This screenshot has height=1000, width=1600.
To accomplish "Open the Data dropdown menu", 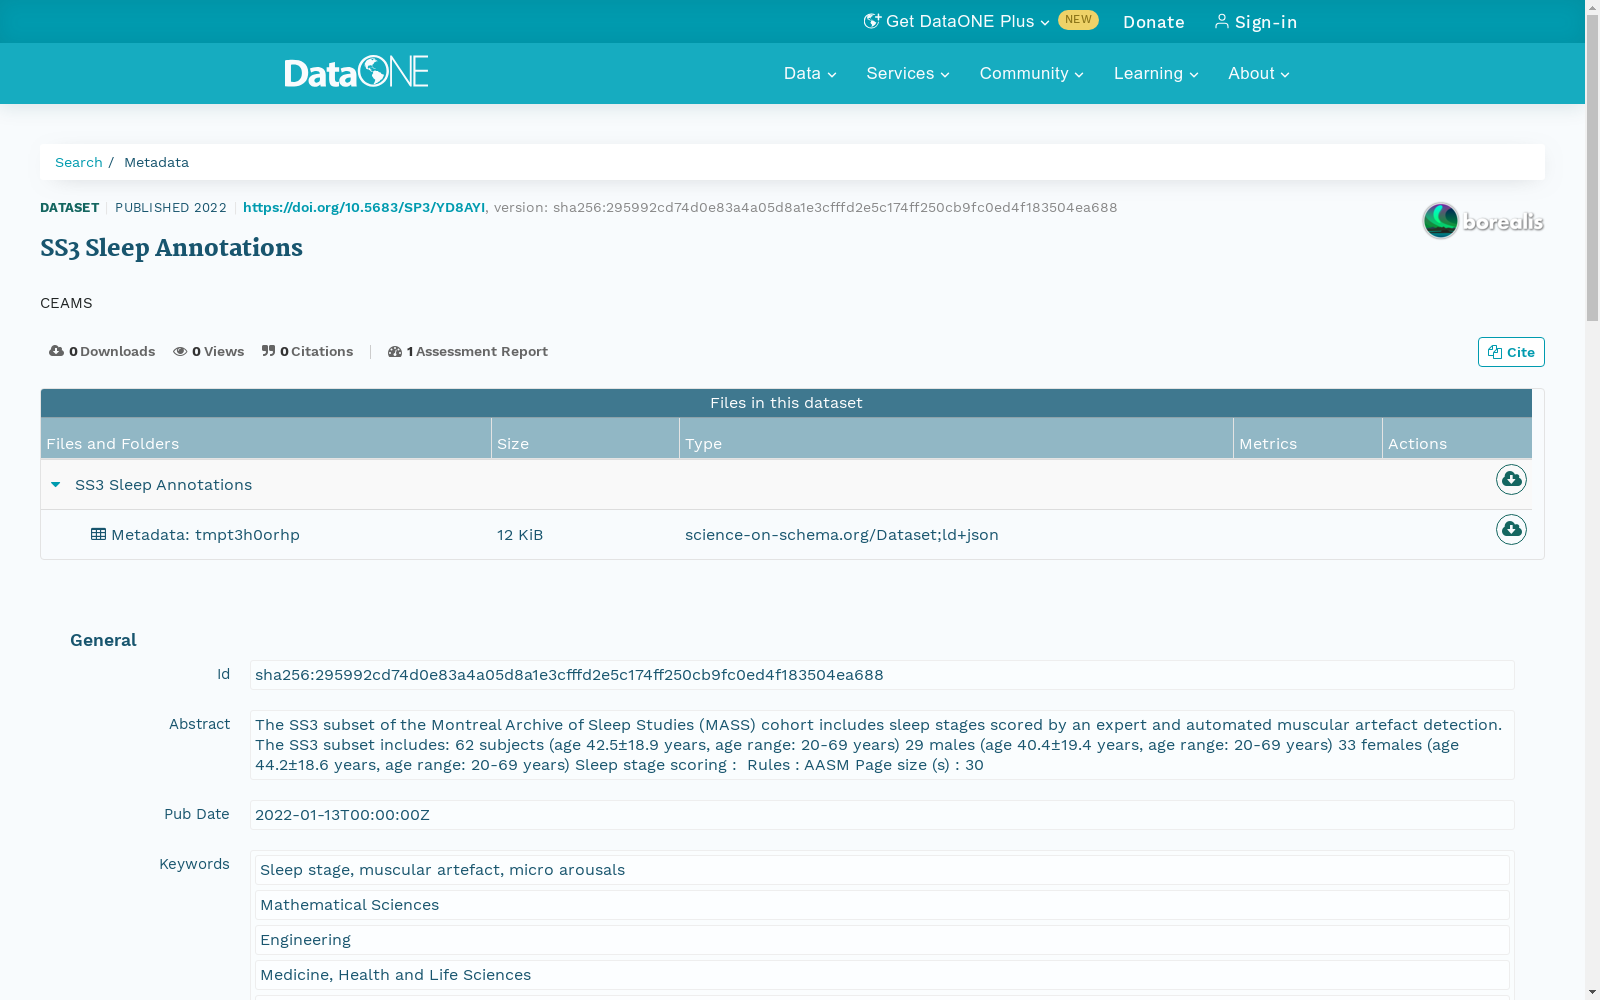I will (x=810, y=73).
